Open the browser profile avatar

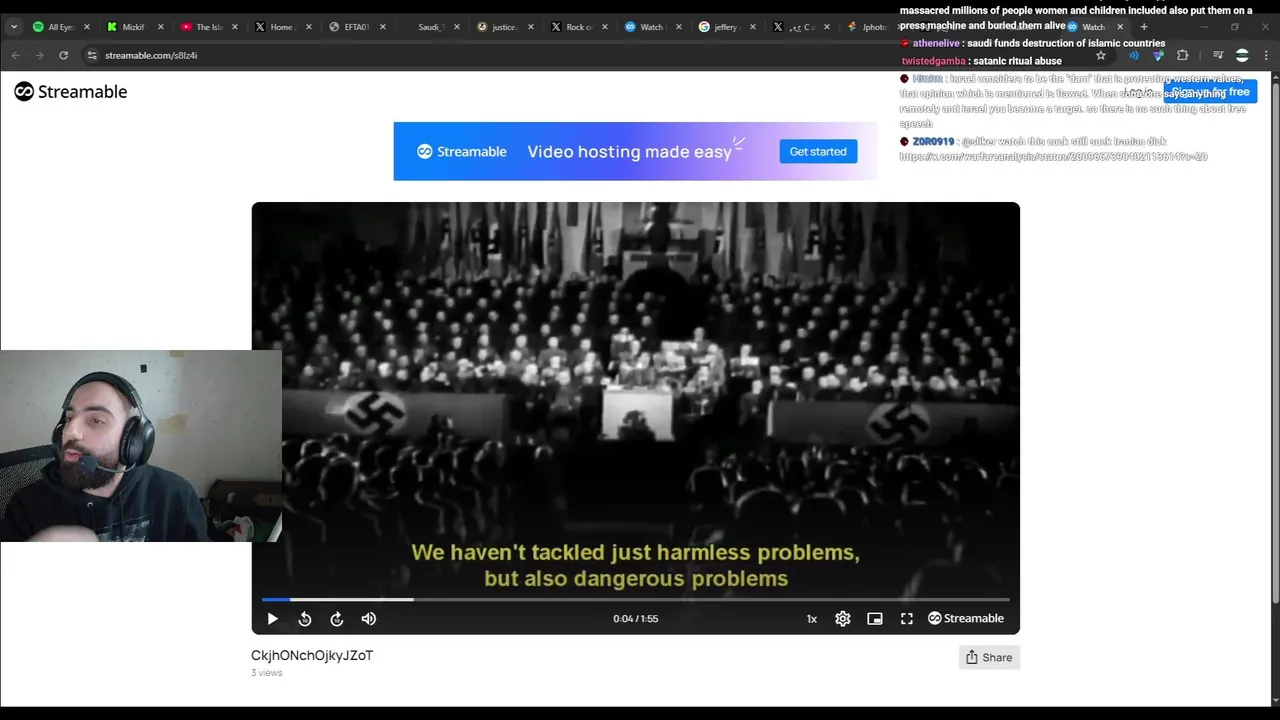coord(1242,55)
